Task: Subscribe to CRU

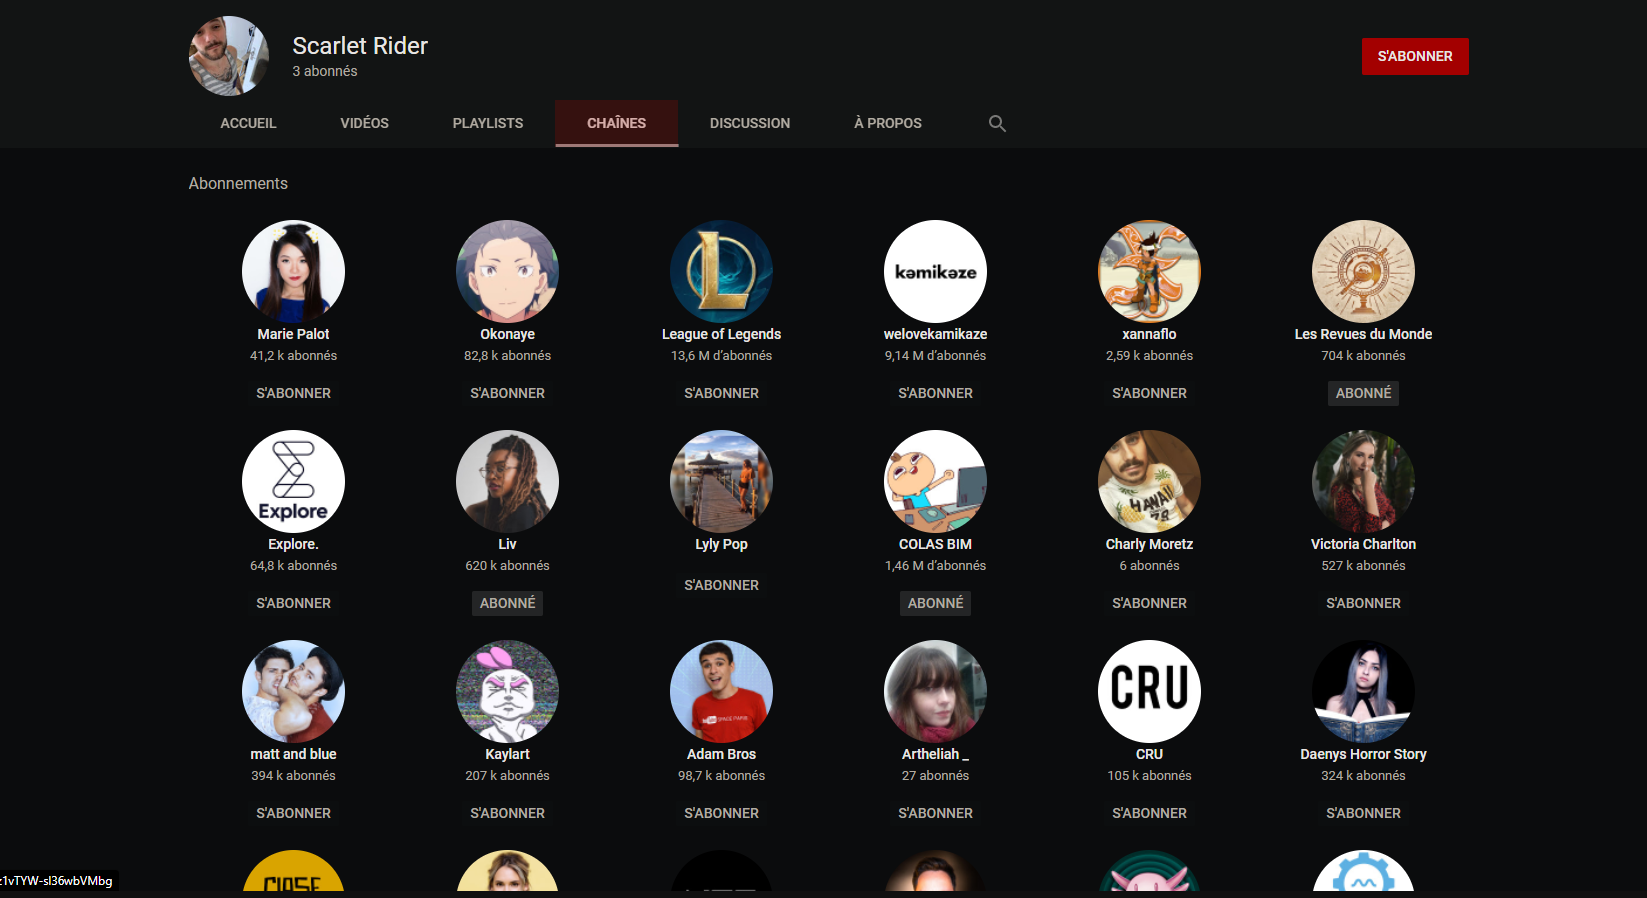Action: [x=1149, y=813]
